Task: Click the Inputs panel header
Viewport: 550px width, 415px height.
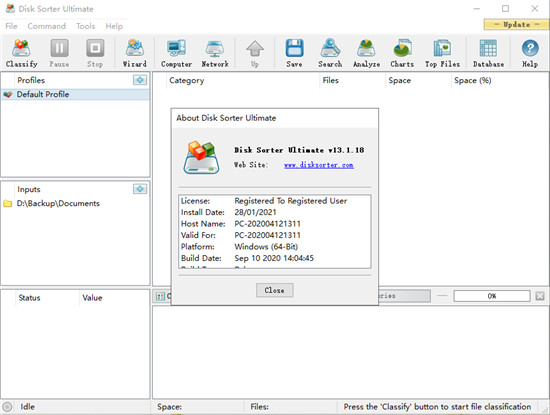Action: [x=29, y=189]
